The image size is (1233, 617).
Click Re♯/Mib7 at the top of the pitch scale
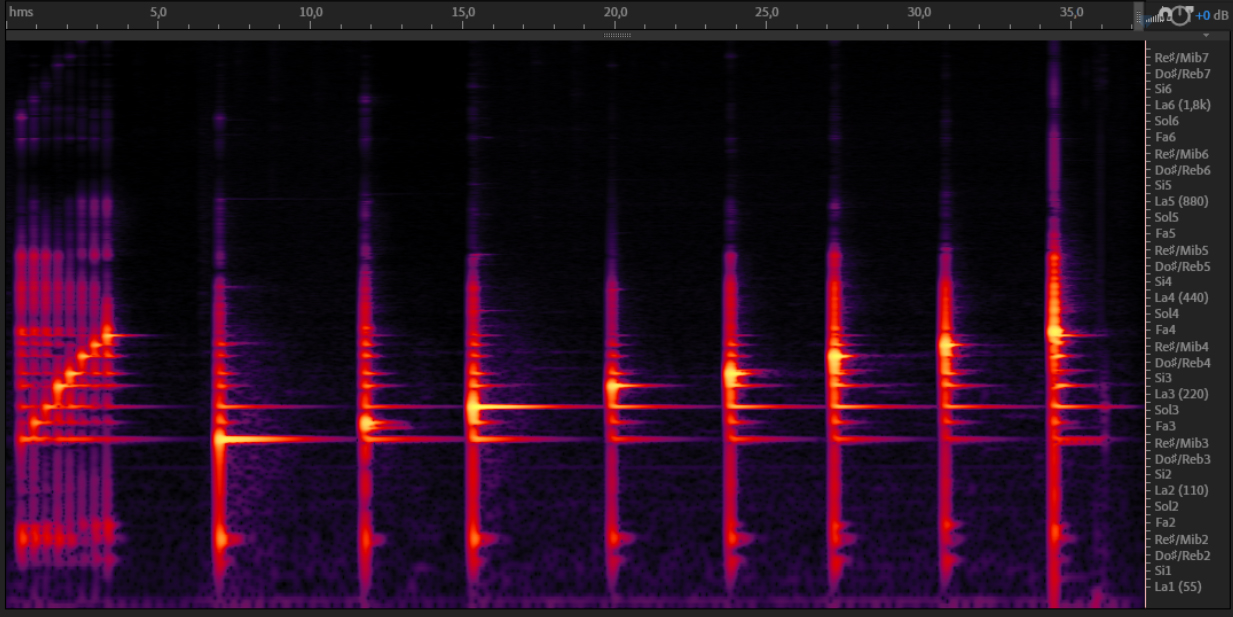1182,58
